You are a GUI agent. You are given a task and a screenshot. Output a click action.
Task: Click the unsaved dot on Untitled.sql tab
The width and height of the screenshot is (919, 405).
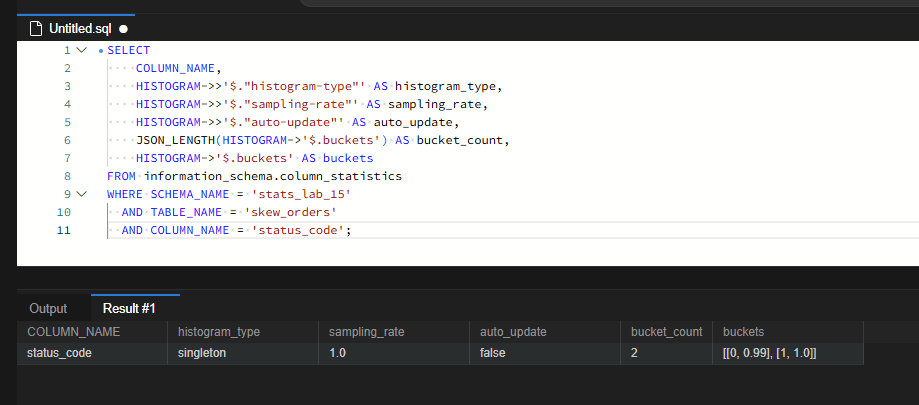click(123, 29)
